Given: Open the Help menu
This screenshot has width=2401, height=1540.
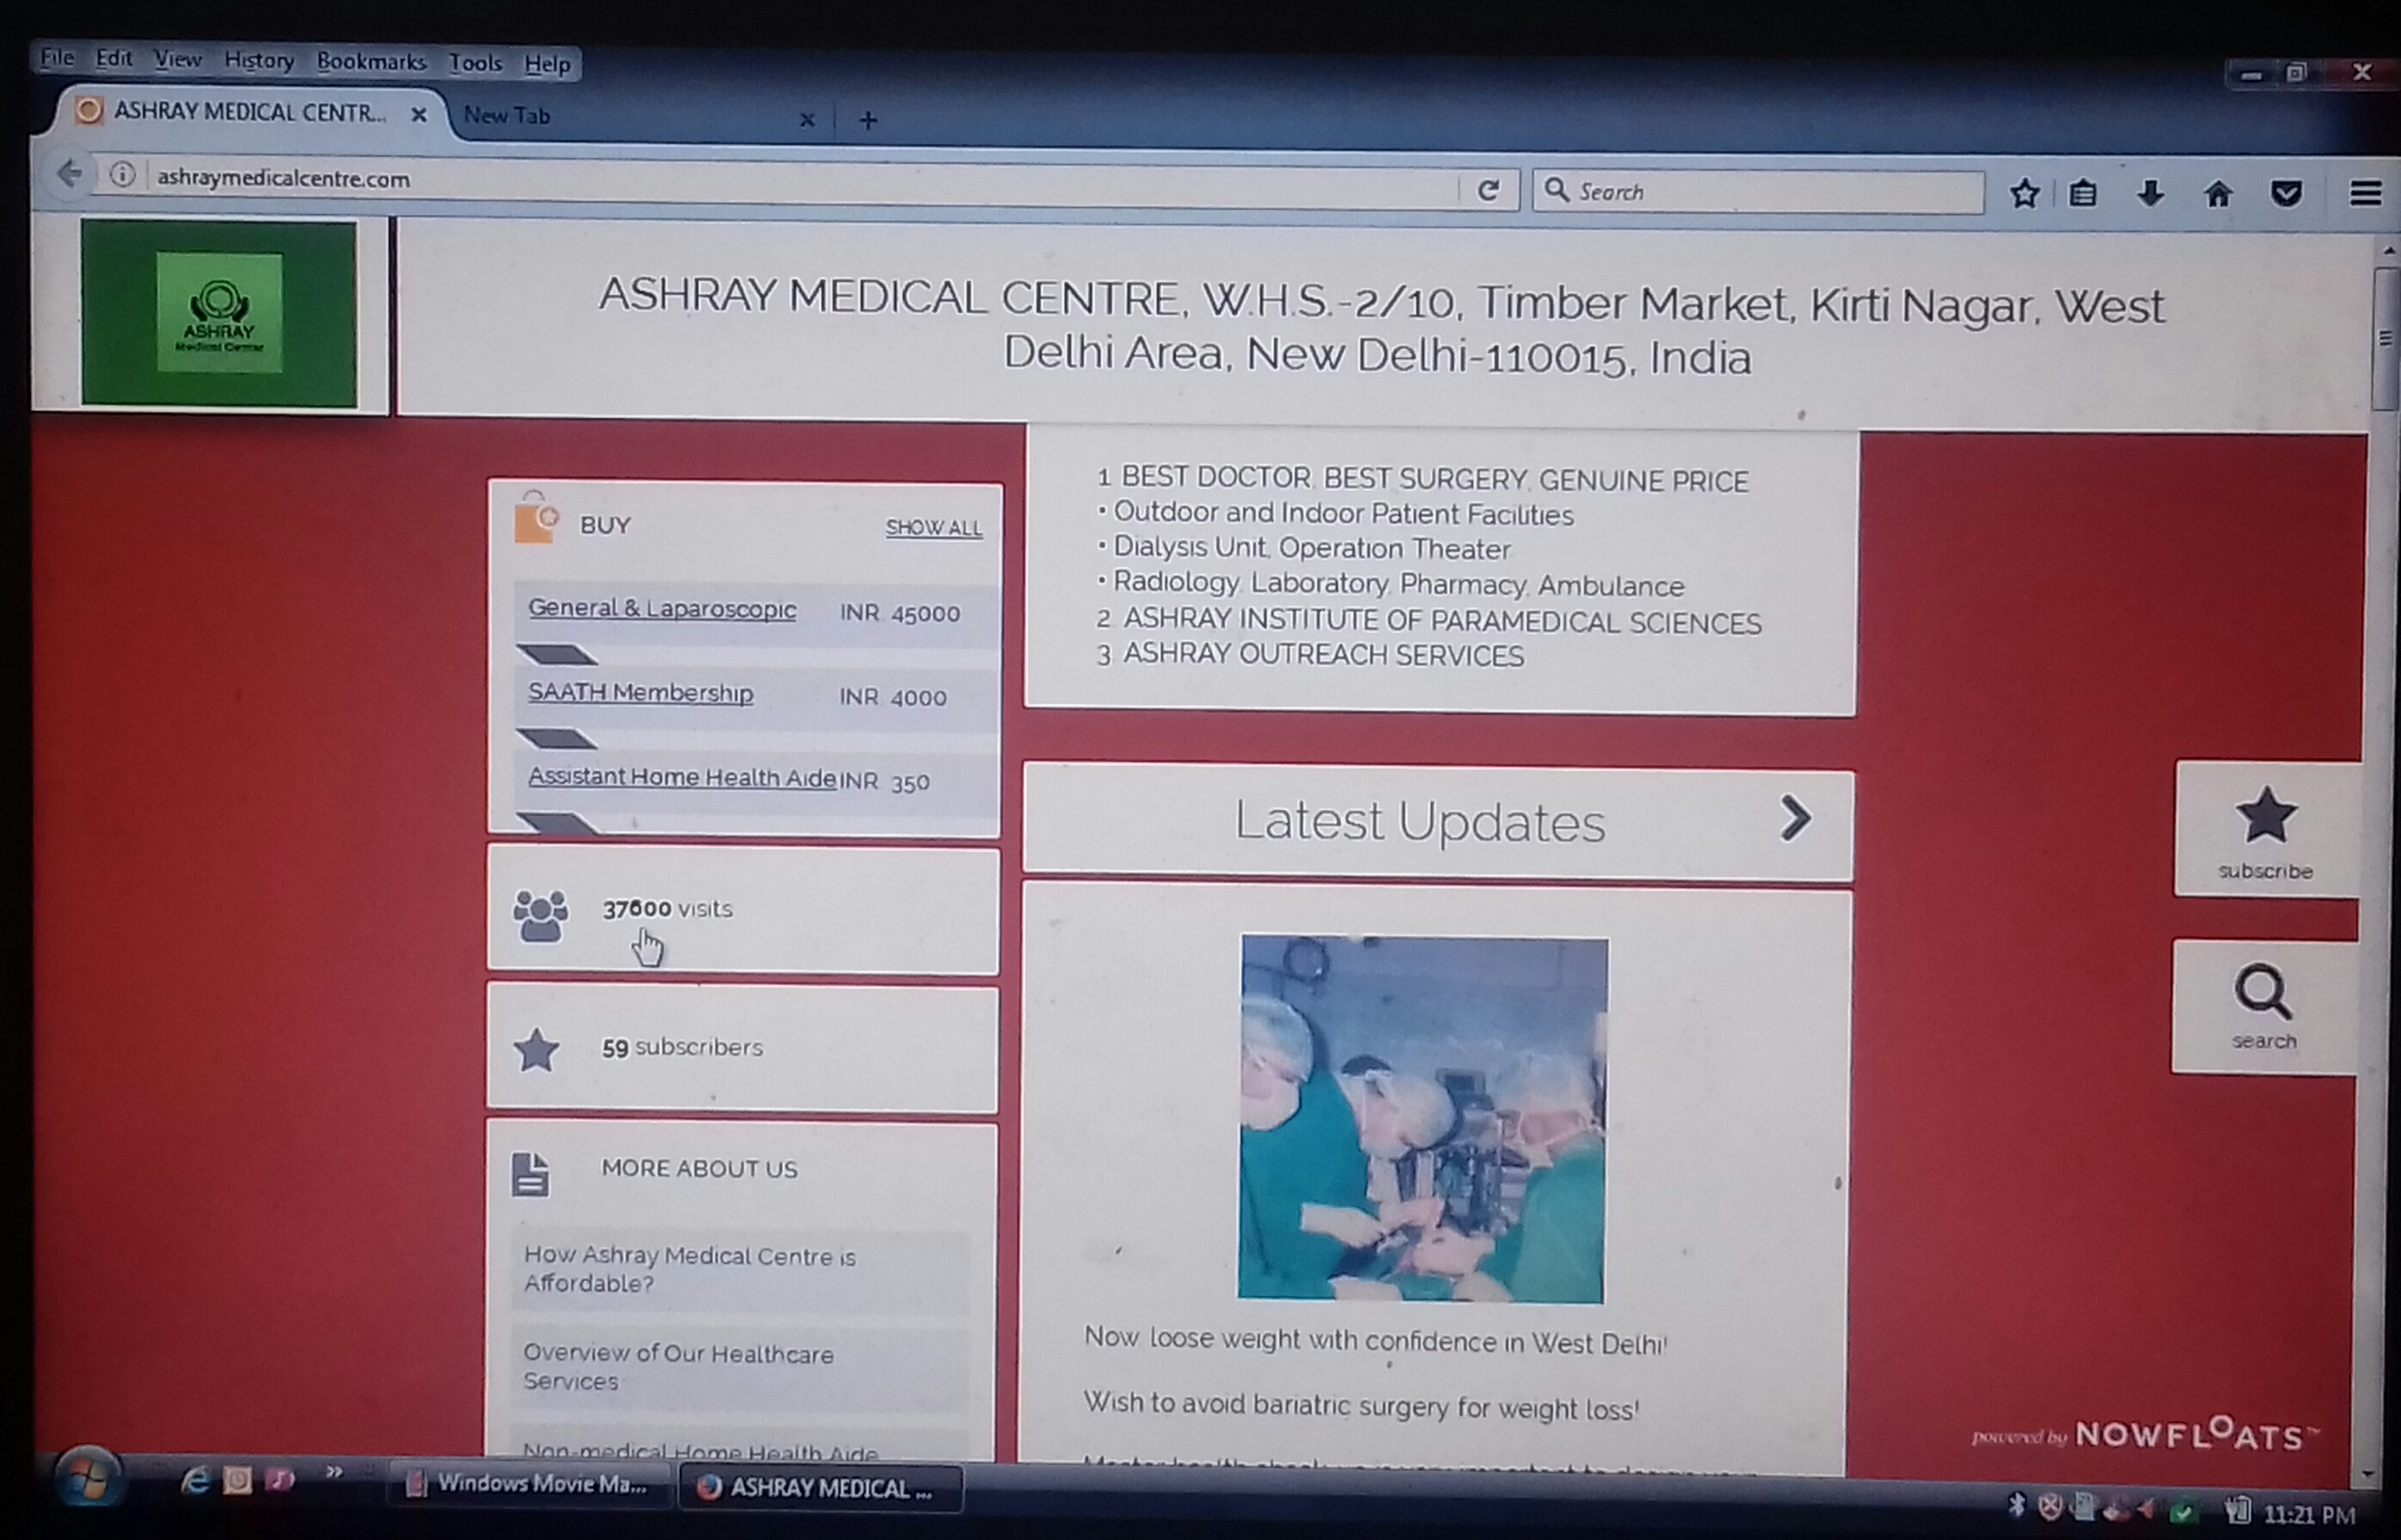Looking at the screenshot, I should tap(547, 64).
